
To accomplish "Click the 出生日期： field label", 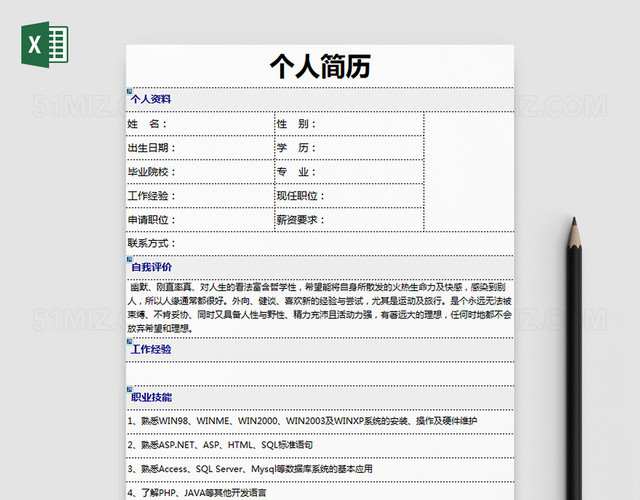I will coord(151,148).
